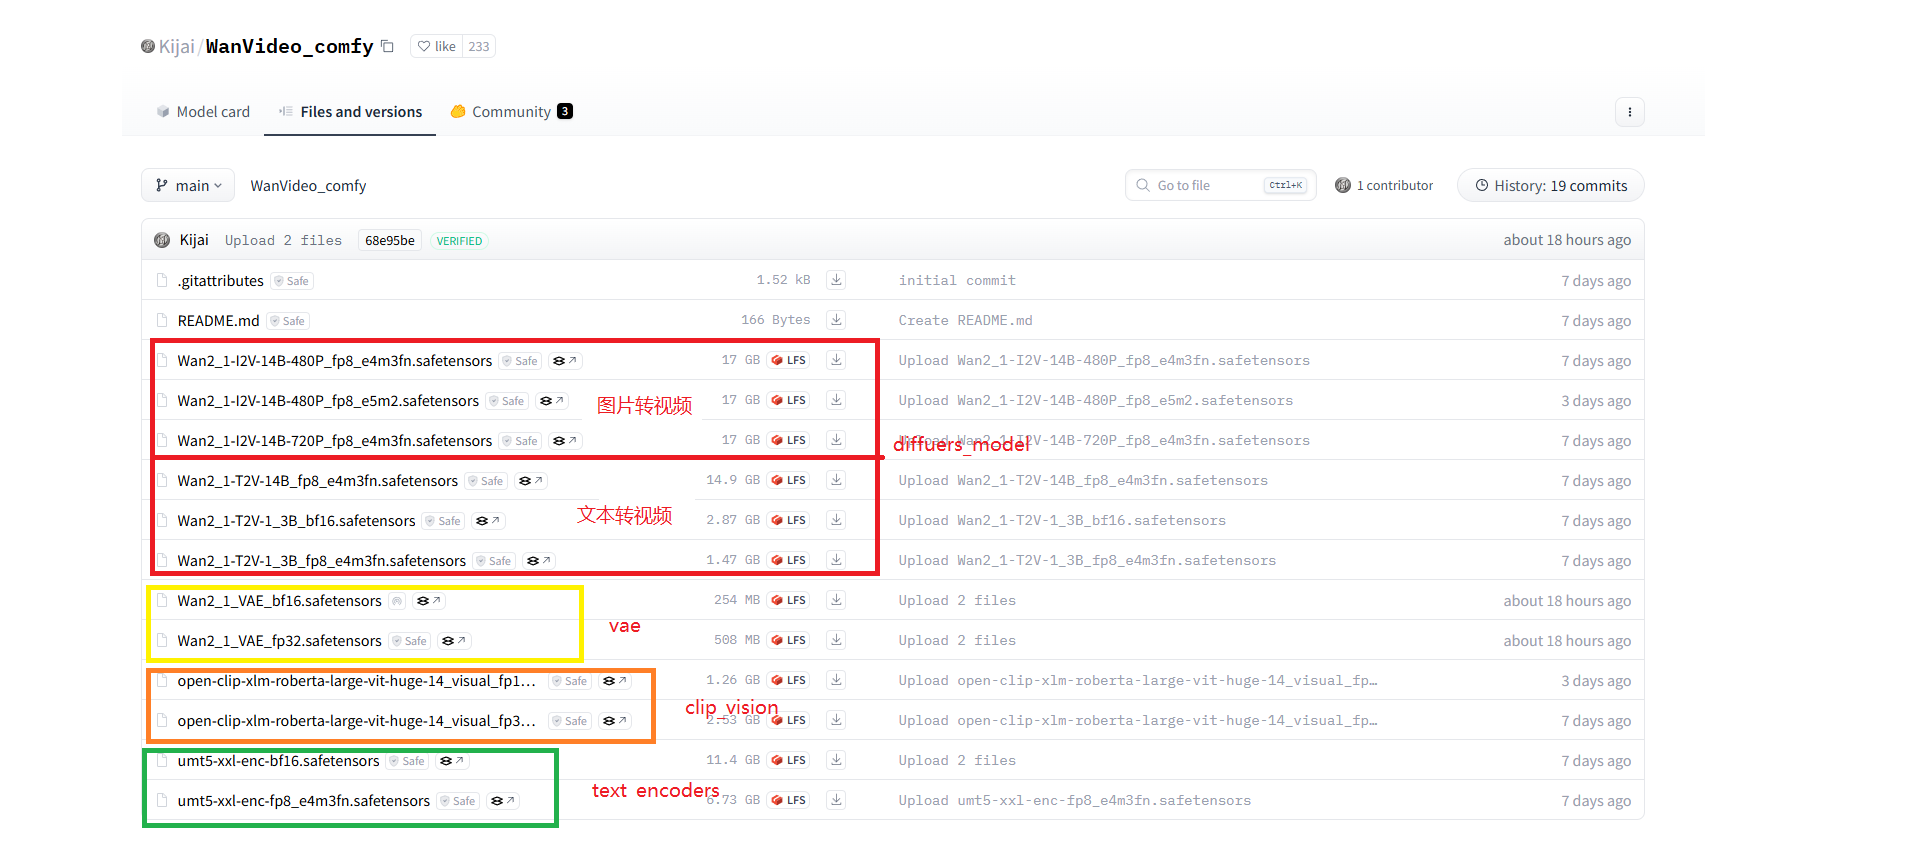The height and width of the screenshot is (857, 1911).
Task: Download umt5-xxl-enc-bf16.safetensors file
Action: [836, 760]
